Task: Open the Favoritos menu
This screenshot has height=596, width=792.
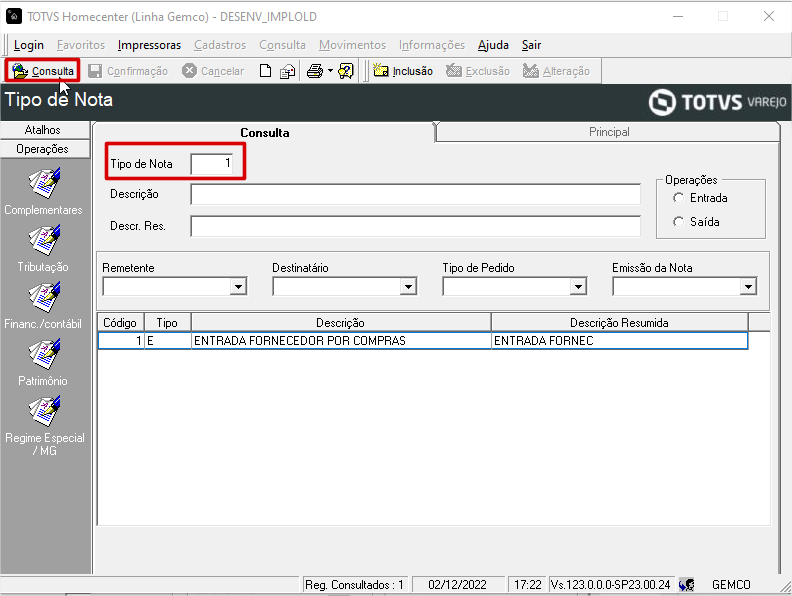Action: click(81, 45)
